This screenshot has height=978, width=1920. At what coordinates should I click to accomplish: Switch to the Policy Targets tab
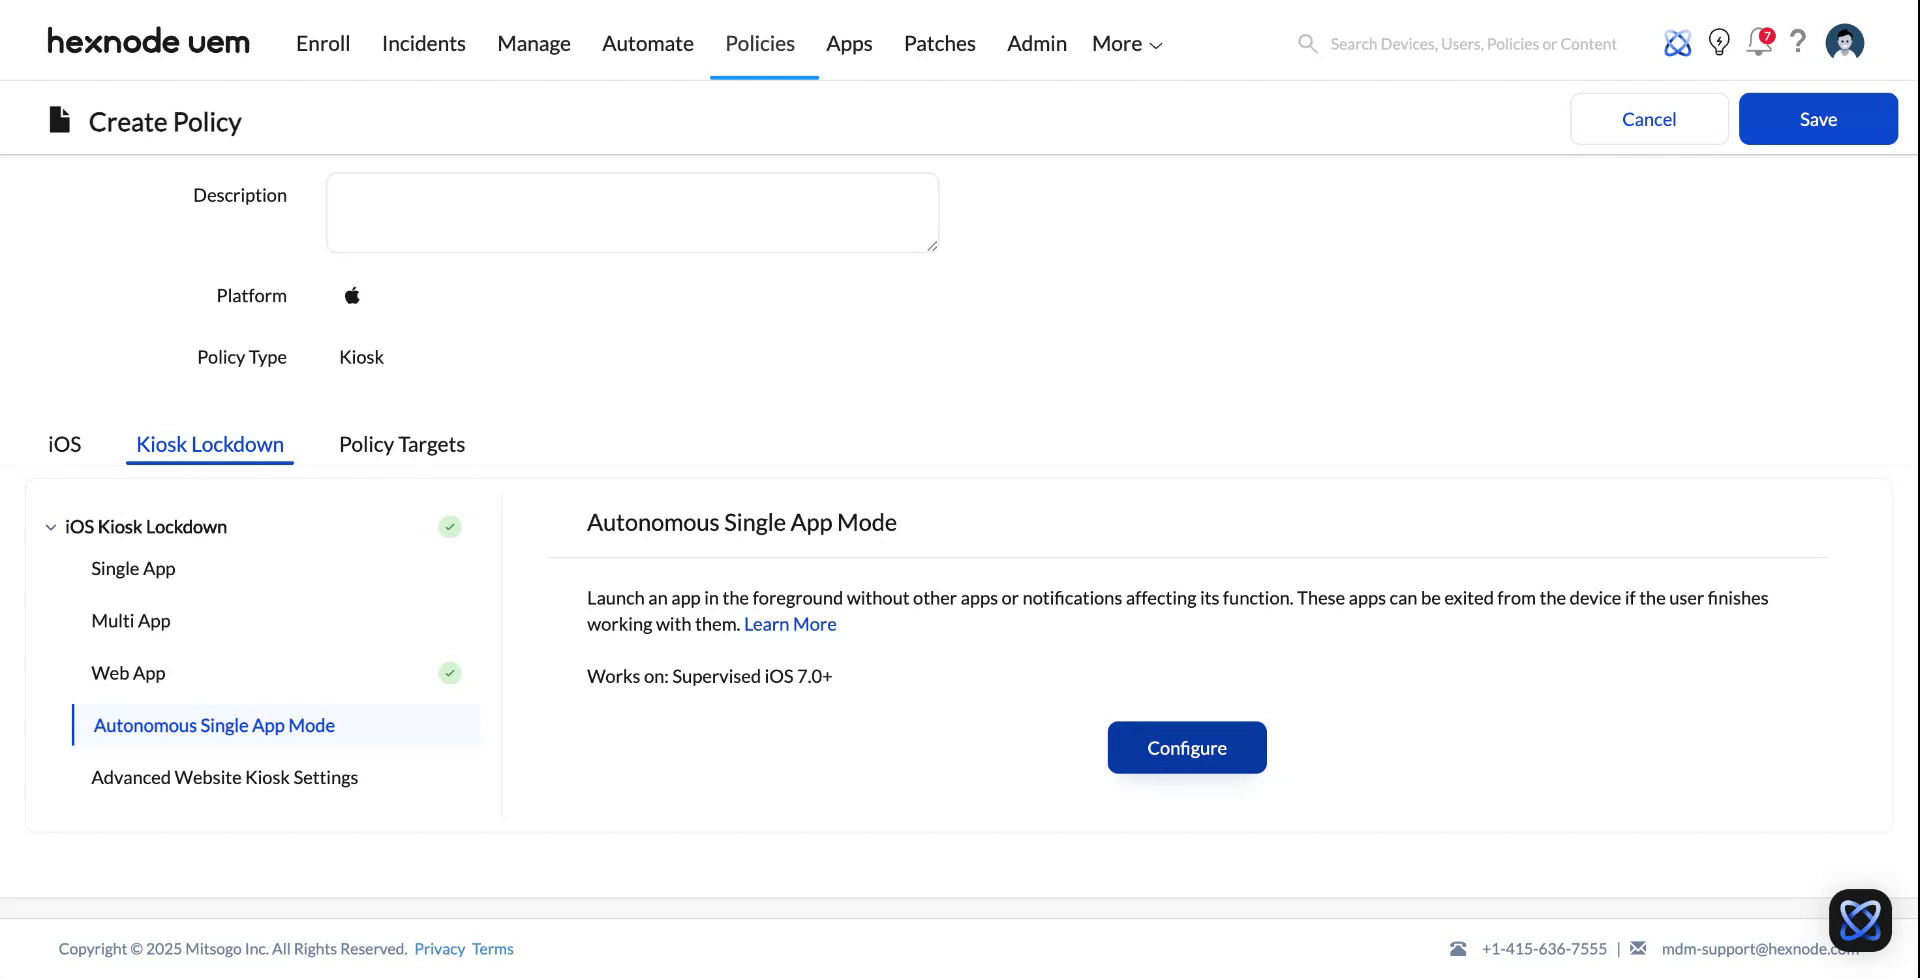[x=401, y=444]
